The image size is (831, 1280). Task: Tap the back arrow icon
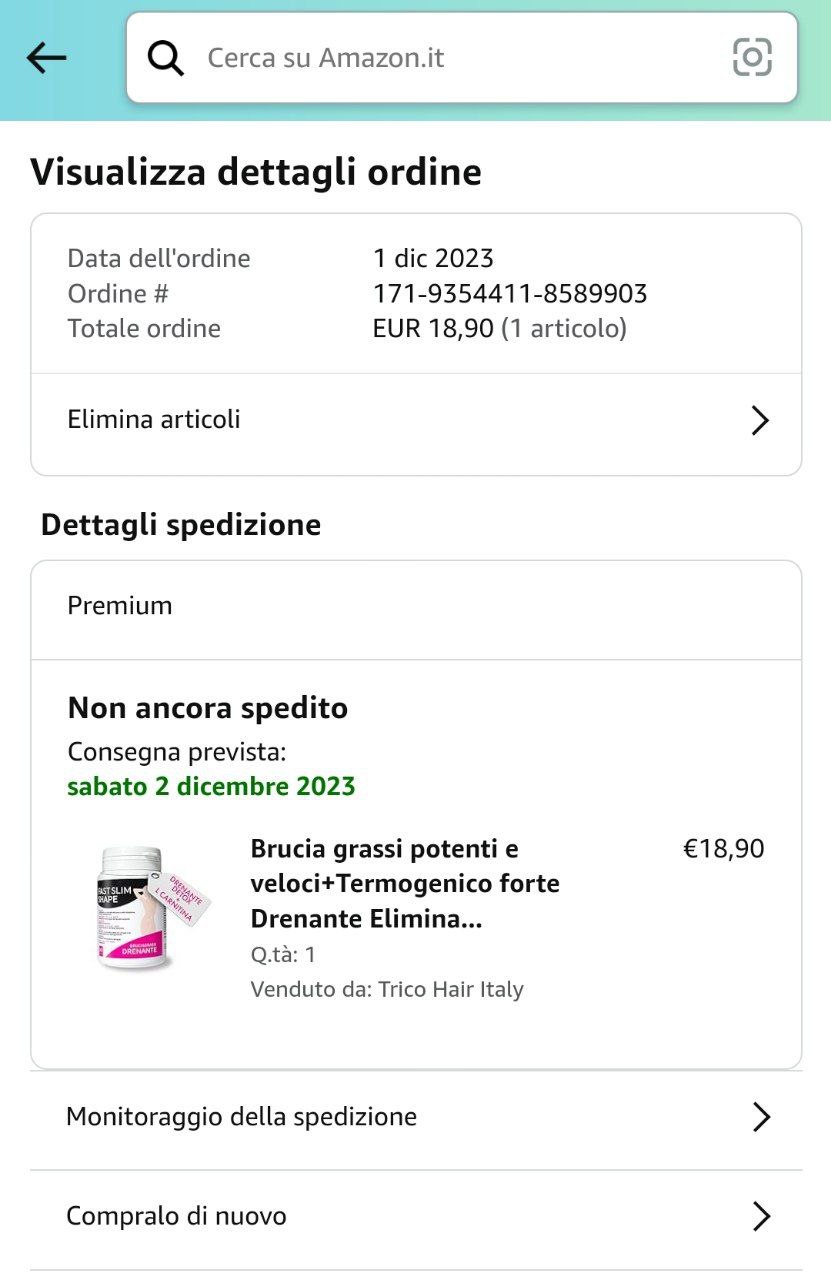[x=46, y=58]
